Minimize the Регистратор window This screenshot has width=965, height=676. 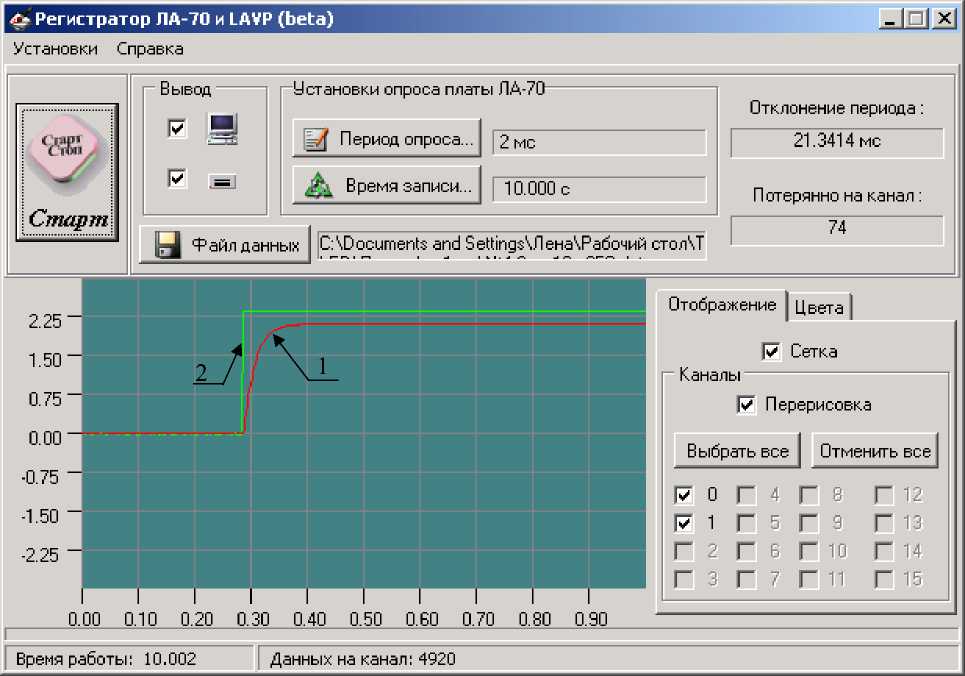click(889, 19)
